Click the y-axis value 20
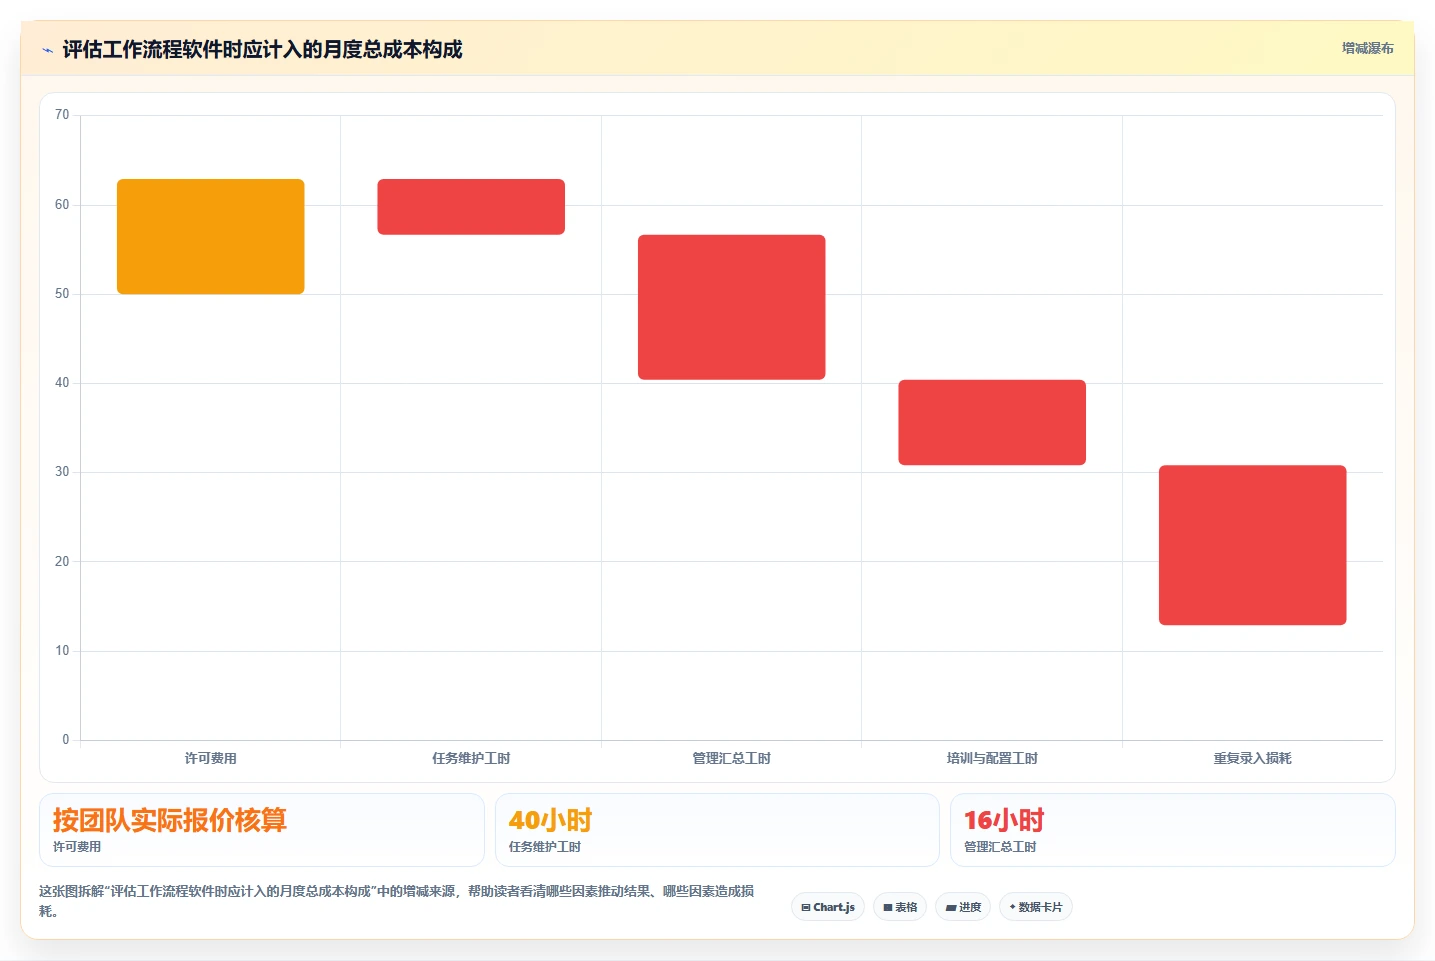The height and width of the screenshot is (961, 1435). [62, 562]
